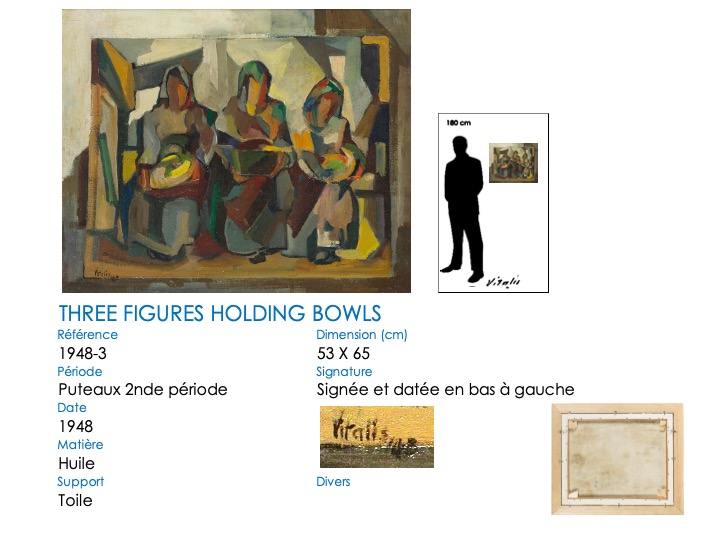Click the Date value 1948
720x540 pixels.
pos(76,426)
